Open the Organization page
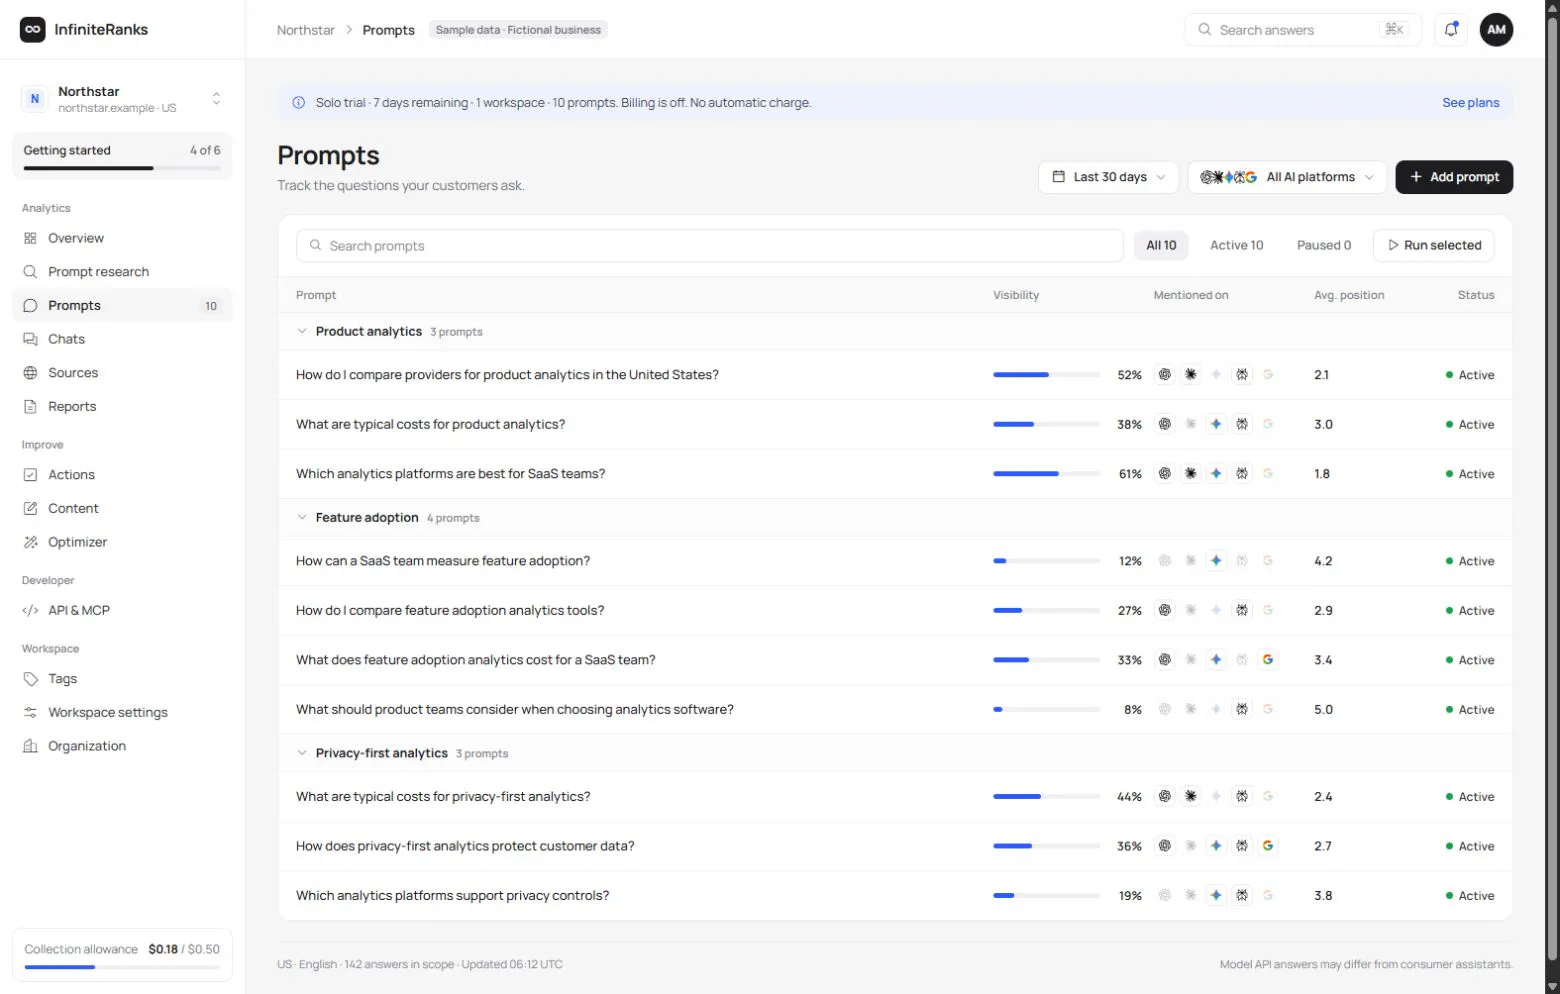Screen dimensions: 1560x994 122,746
